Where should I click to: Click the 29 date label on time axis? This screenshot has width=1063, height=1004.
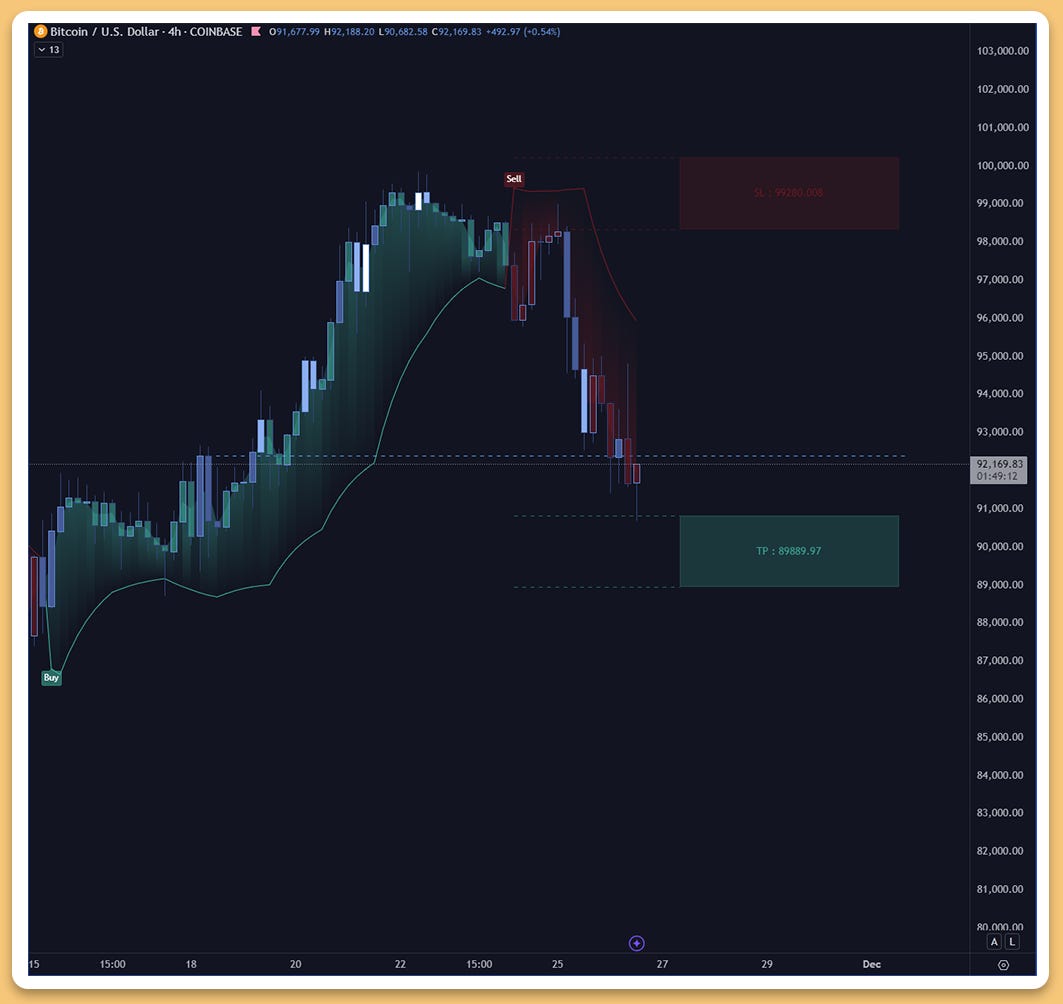(x=767, y=964)
